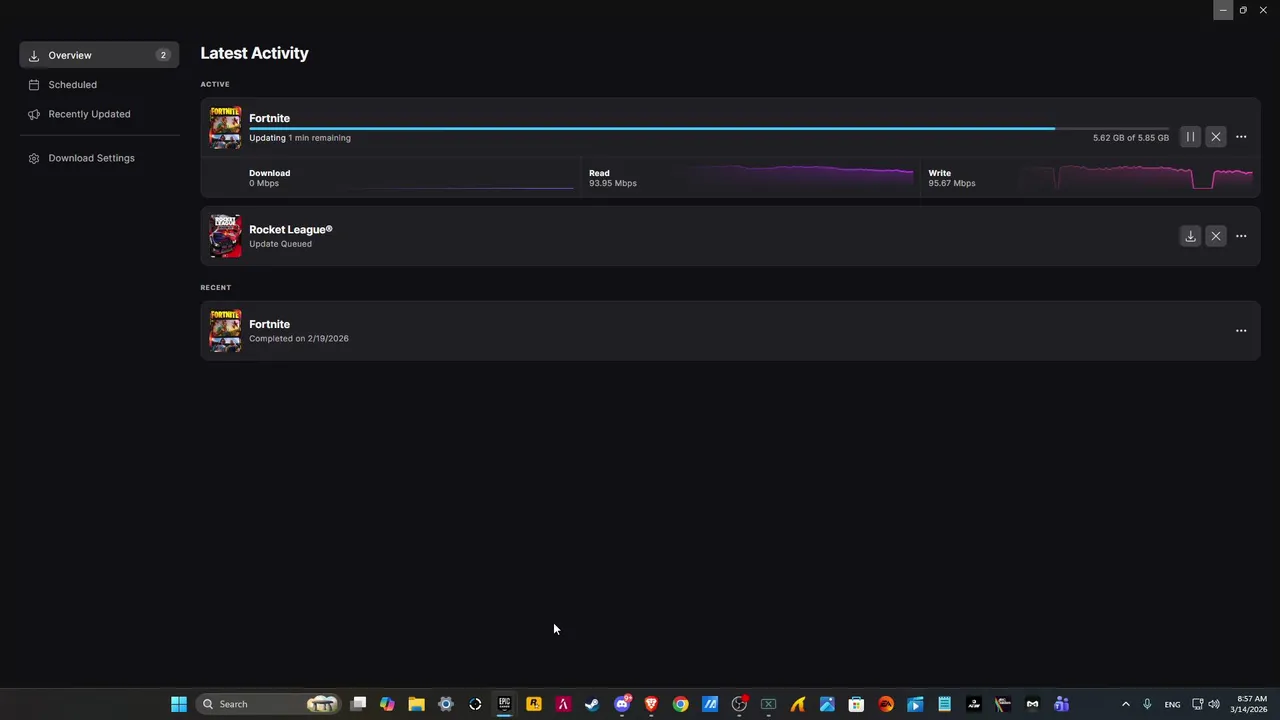Viewport: 1280px width, 720px height.
Task: Open OBS Studio from the taskbar
Action: click(739, 704)
